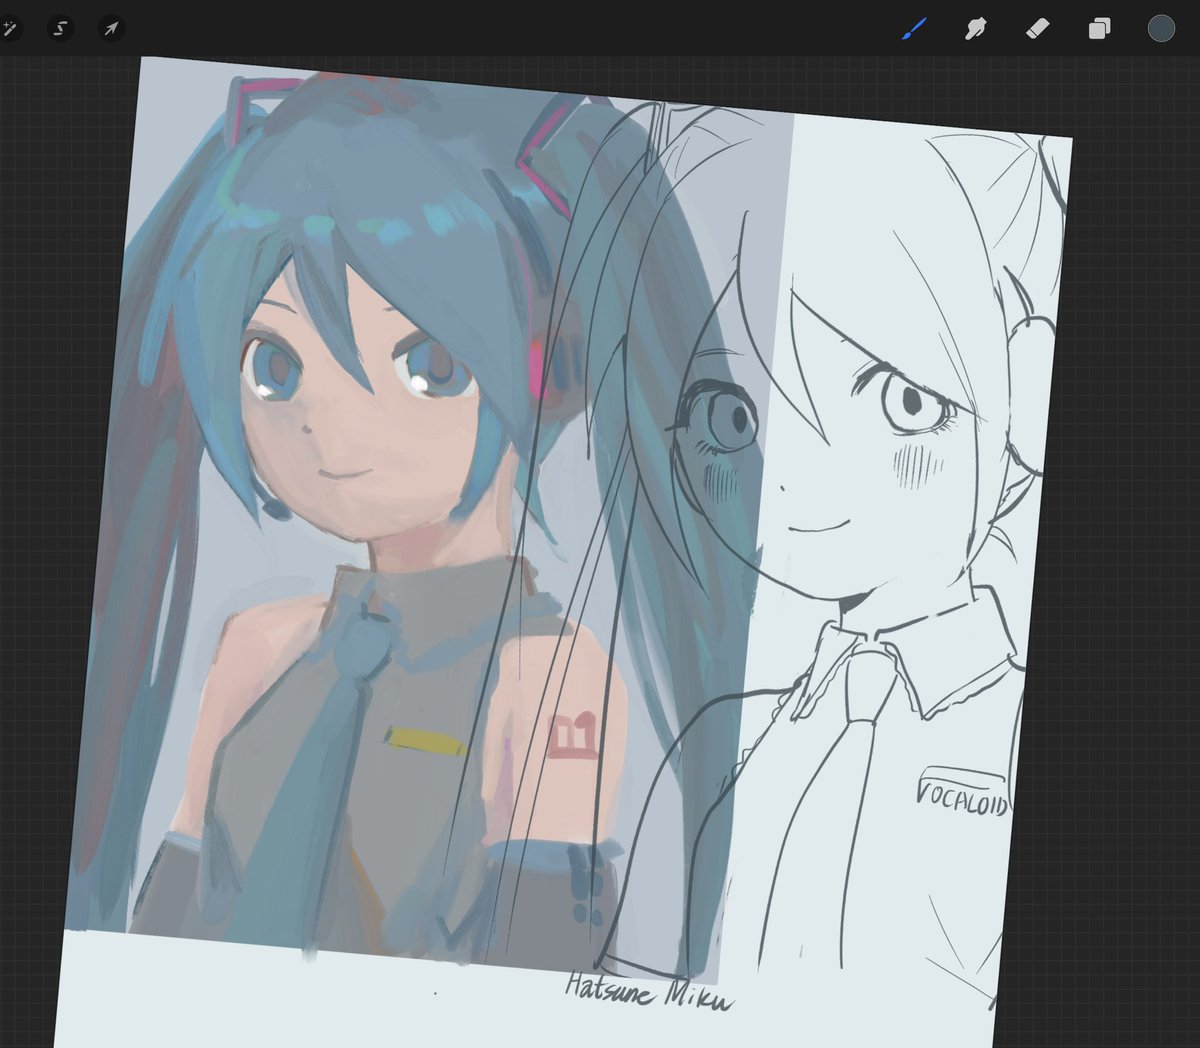Screen dimensions: 1200x1048
Task: Open the Layers panel
Action: (1099, 28)
